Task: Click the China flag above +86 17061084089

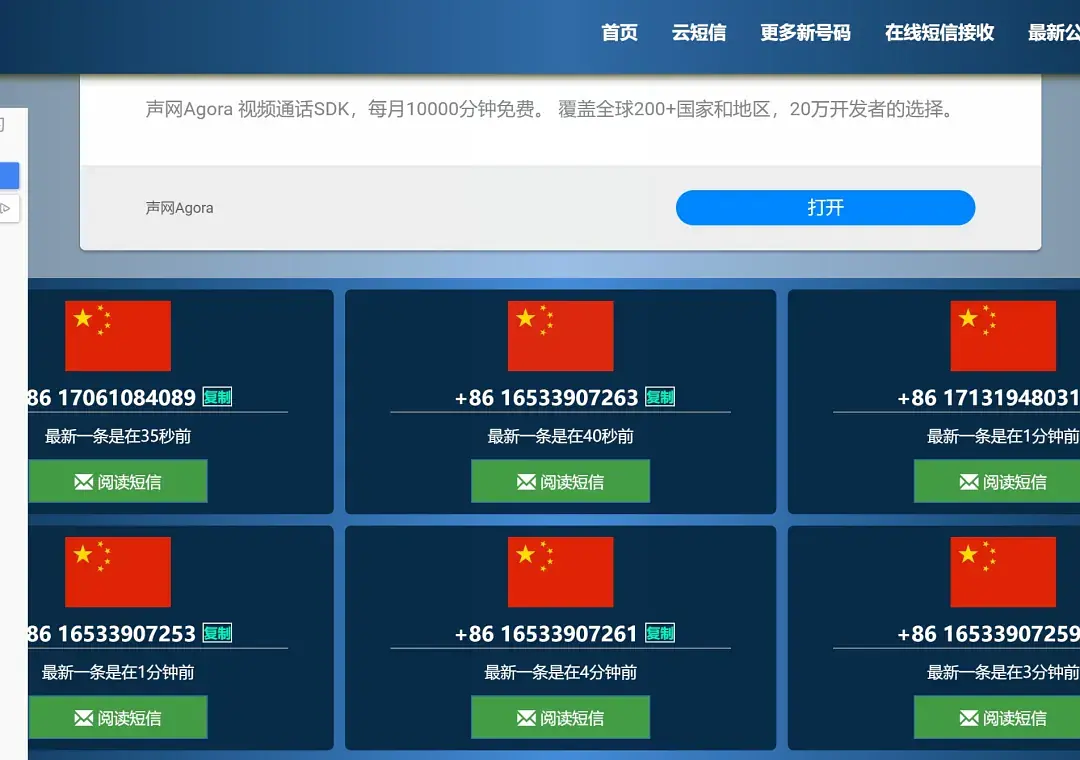Action: pos(118,335)
